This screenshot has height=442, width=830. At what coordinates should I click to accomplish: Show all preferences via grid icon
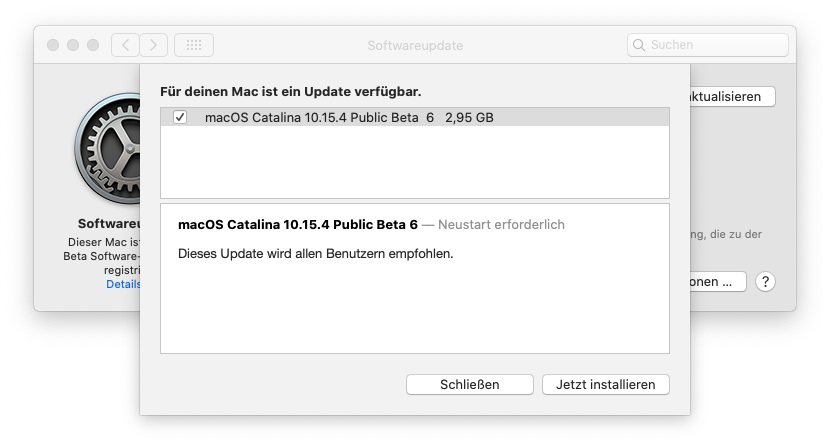[x=194, y=45]
